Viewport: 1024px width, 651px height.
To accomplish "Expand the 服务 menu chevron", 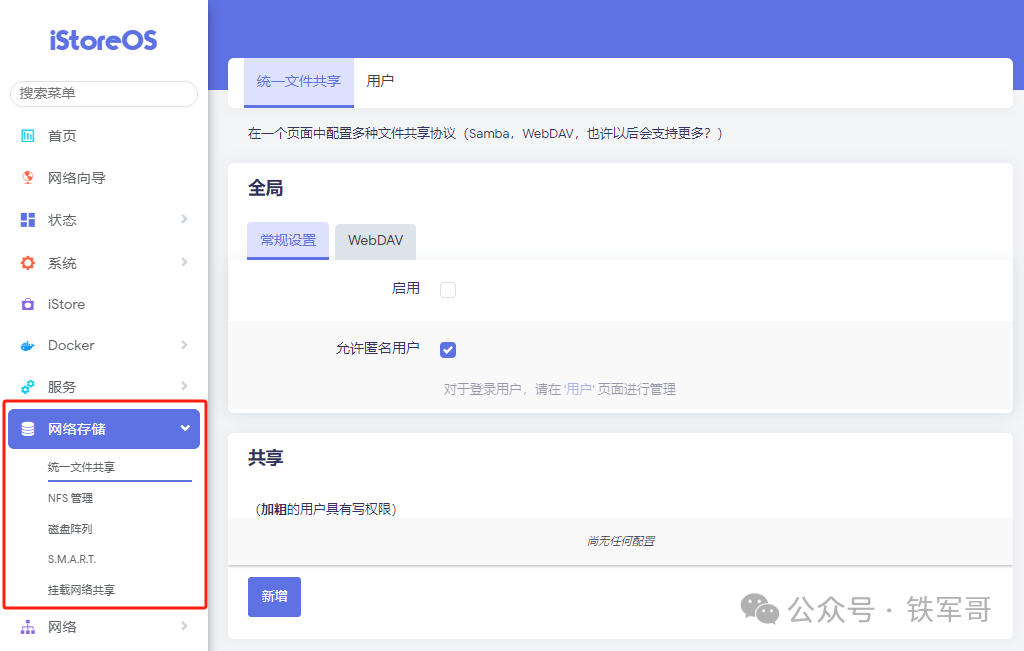I will point(184,386).
